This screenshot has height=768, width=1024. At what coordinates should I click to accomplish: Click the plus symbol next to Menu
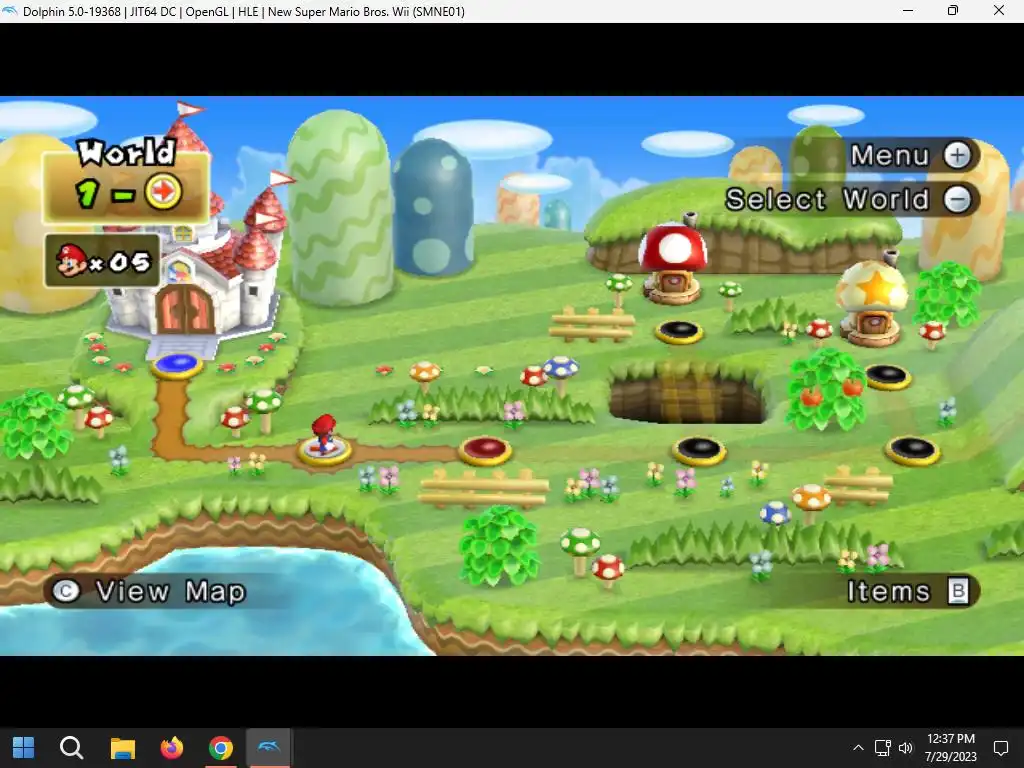click(x=957, y=155)
